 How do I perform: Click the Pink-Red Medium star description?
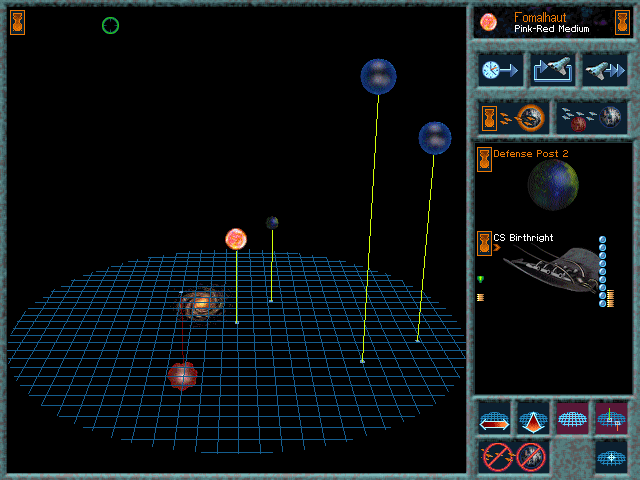(551, 29)
